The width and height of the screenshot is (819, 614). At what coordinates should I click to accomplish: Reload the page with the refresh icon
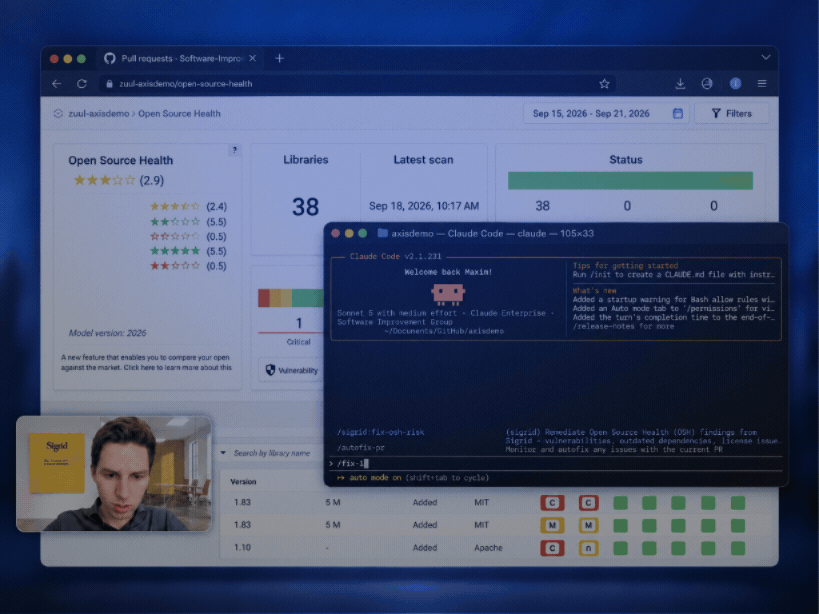pyautogui.click(x=81, y=84)
